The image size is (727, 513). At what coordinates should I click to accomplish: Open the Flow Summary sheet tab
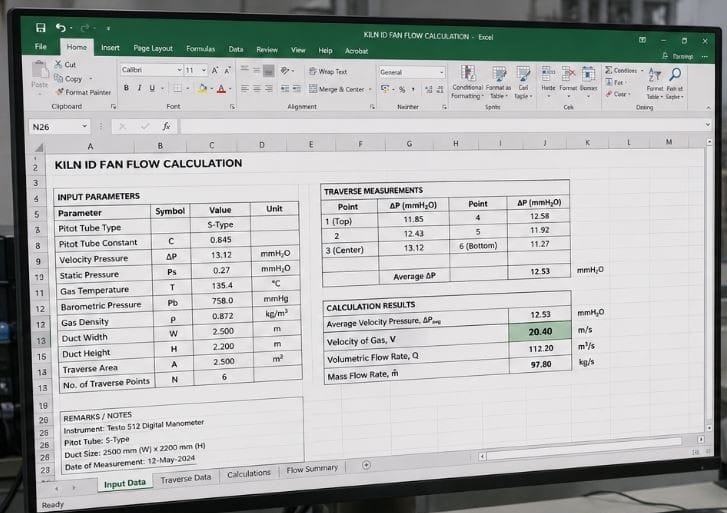pyautogui.click(x=312, y=469)
